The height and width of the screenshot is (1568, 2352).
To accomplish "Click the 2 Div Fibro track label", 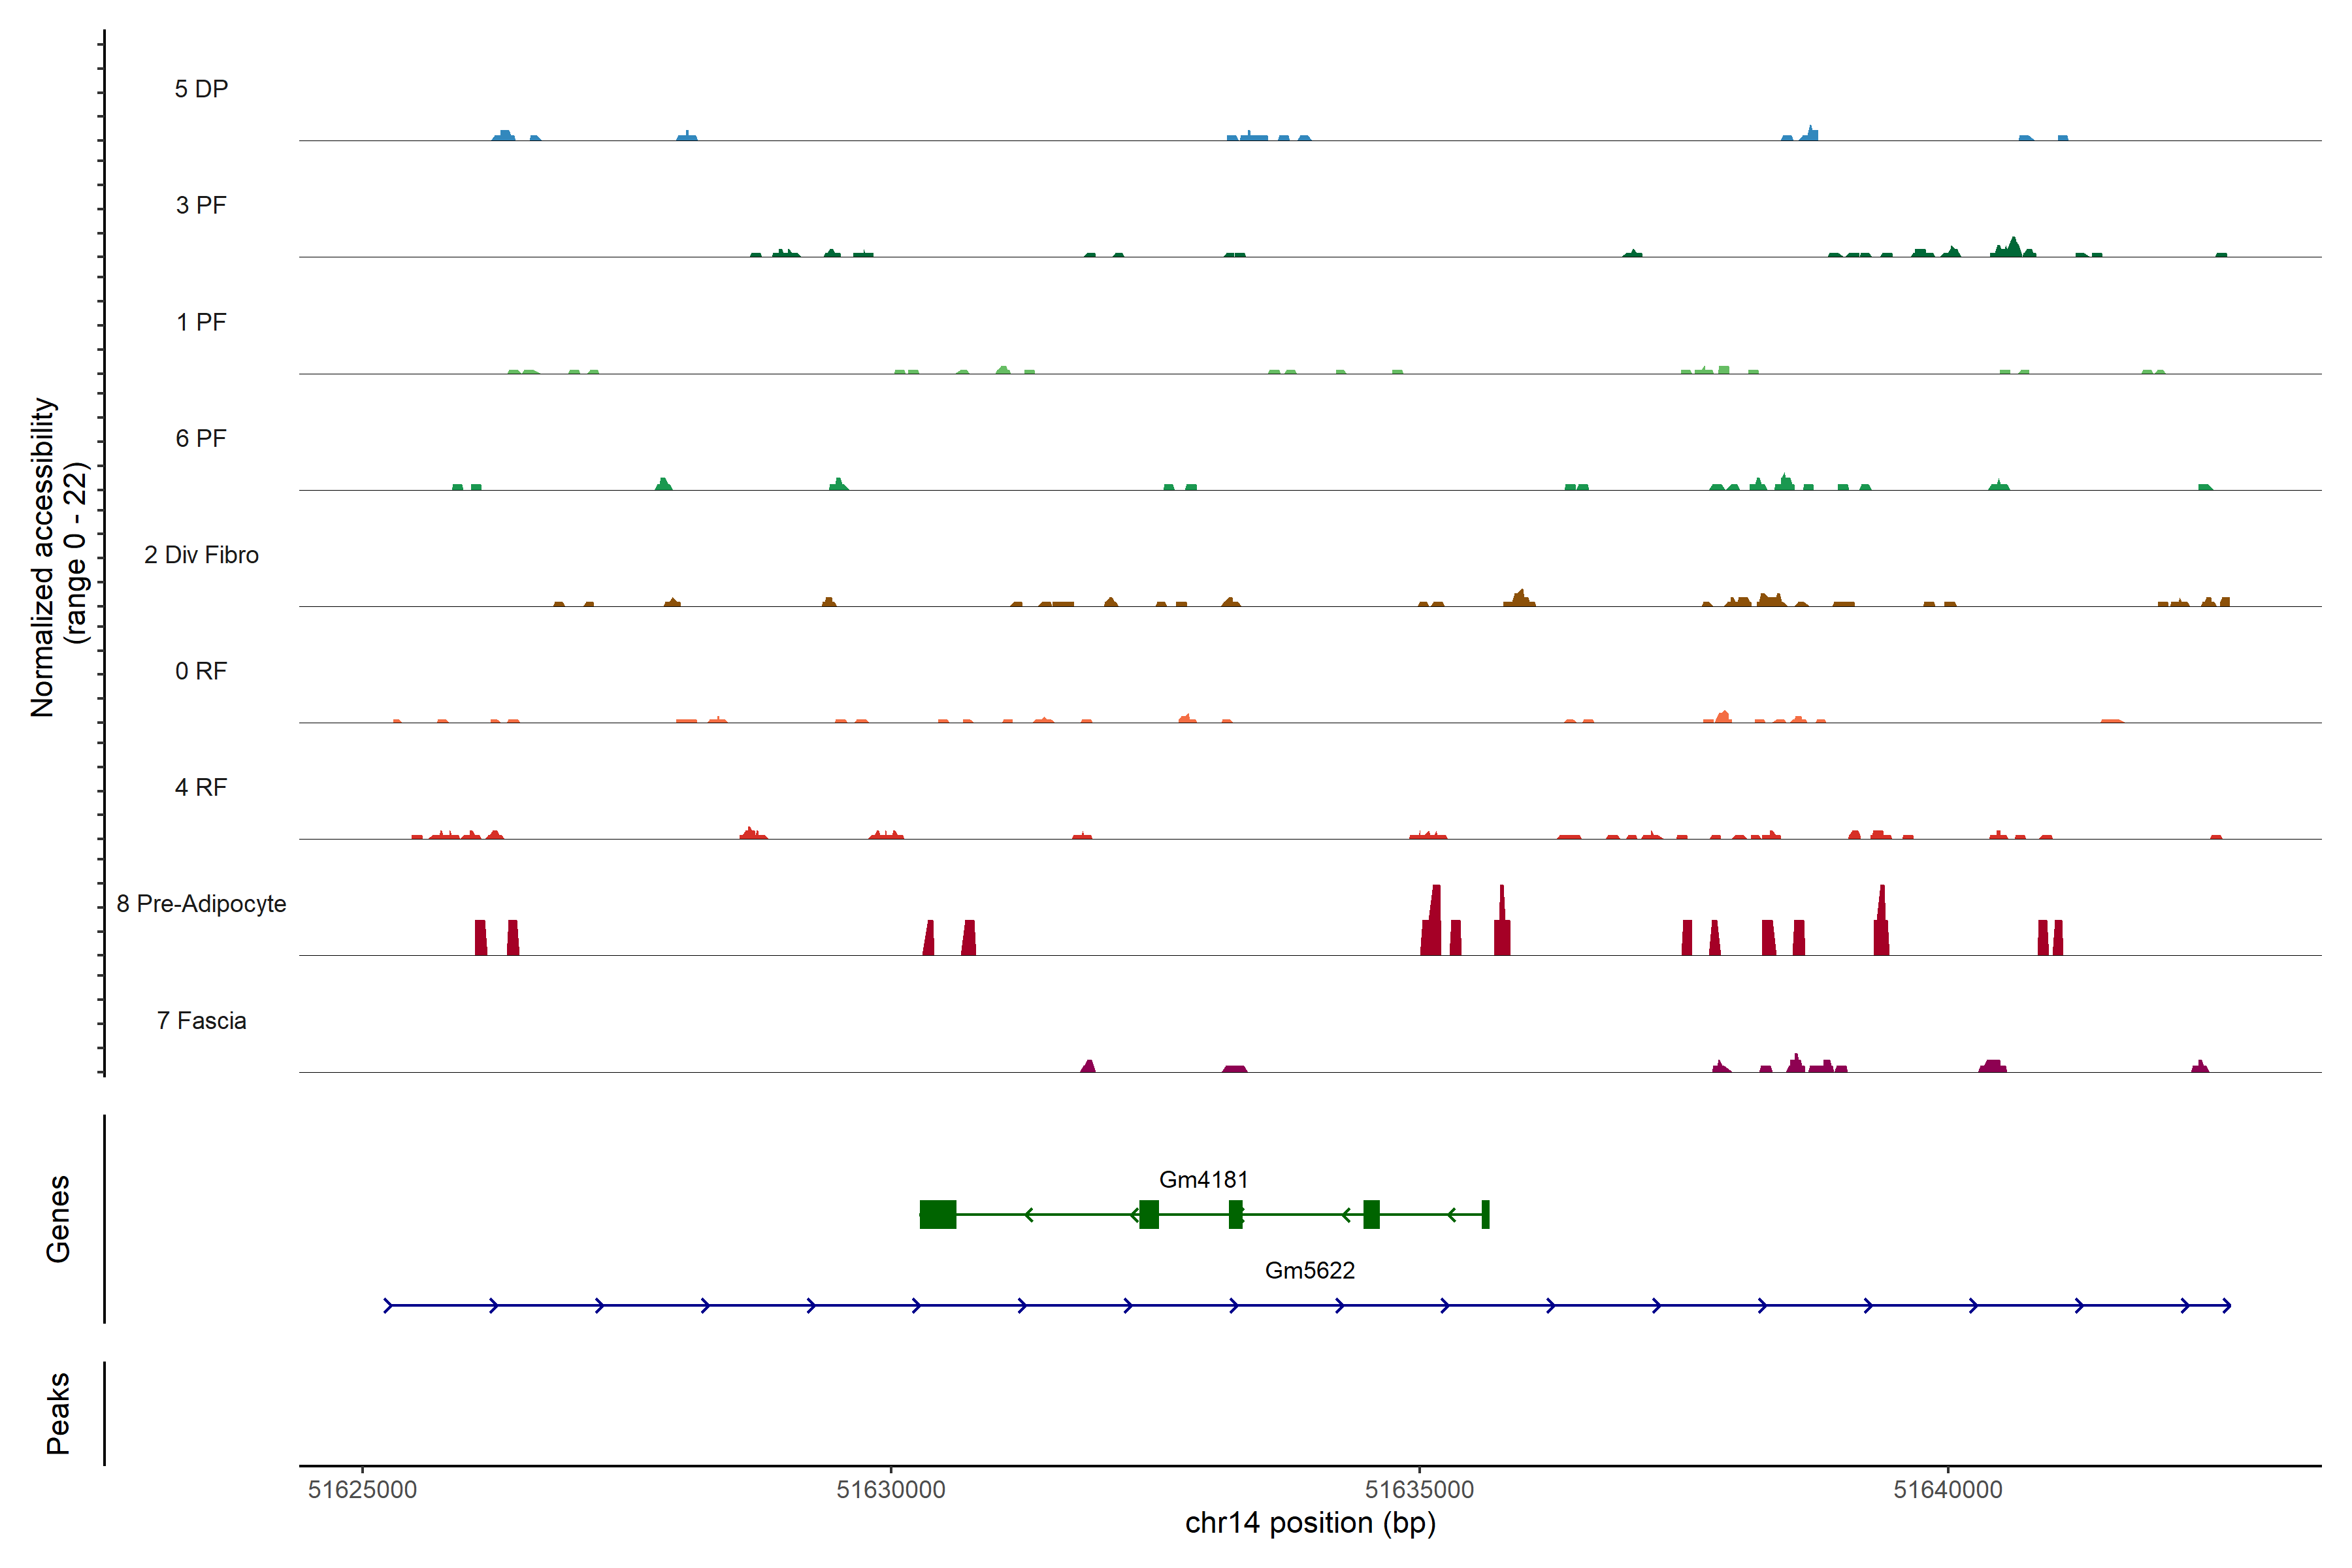I will tap(201, 555).
